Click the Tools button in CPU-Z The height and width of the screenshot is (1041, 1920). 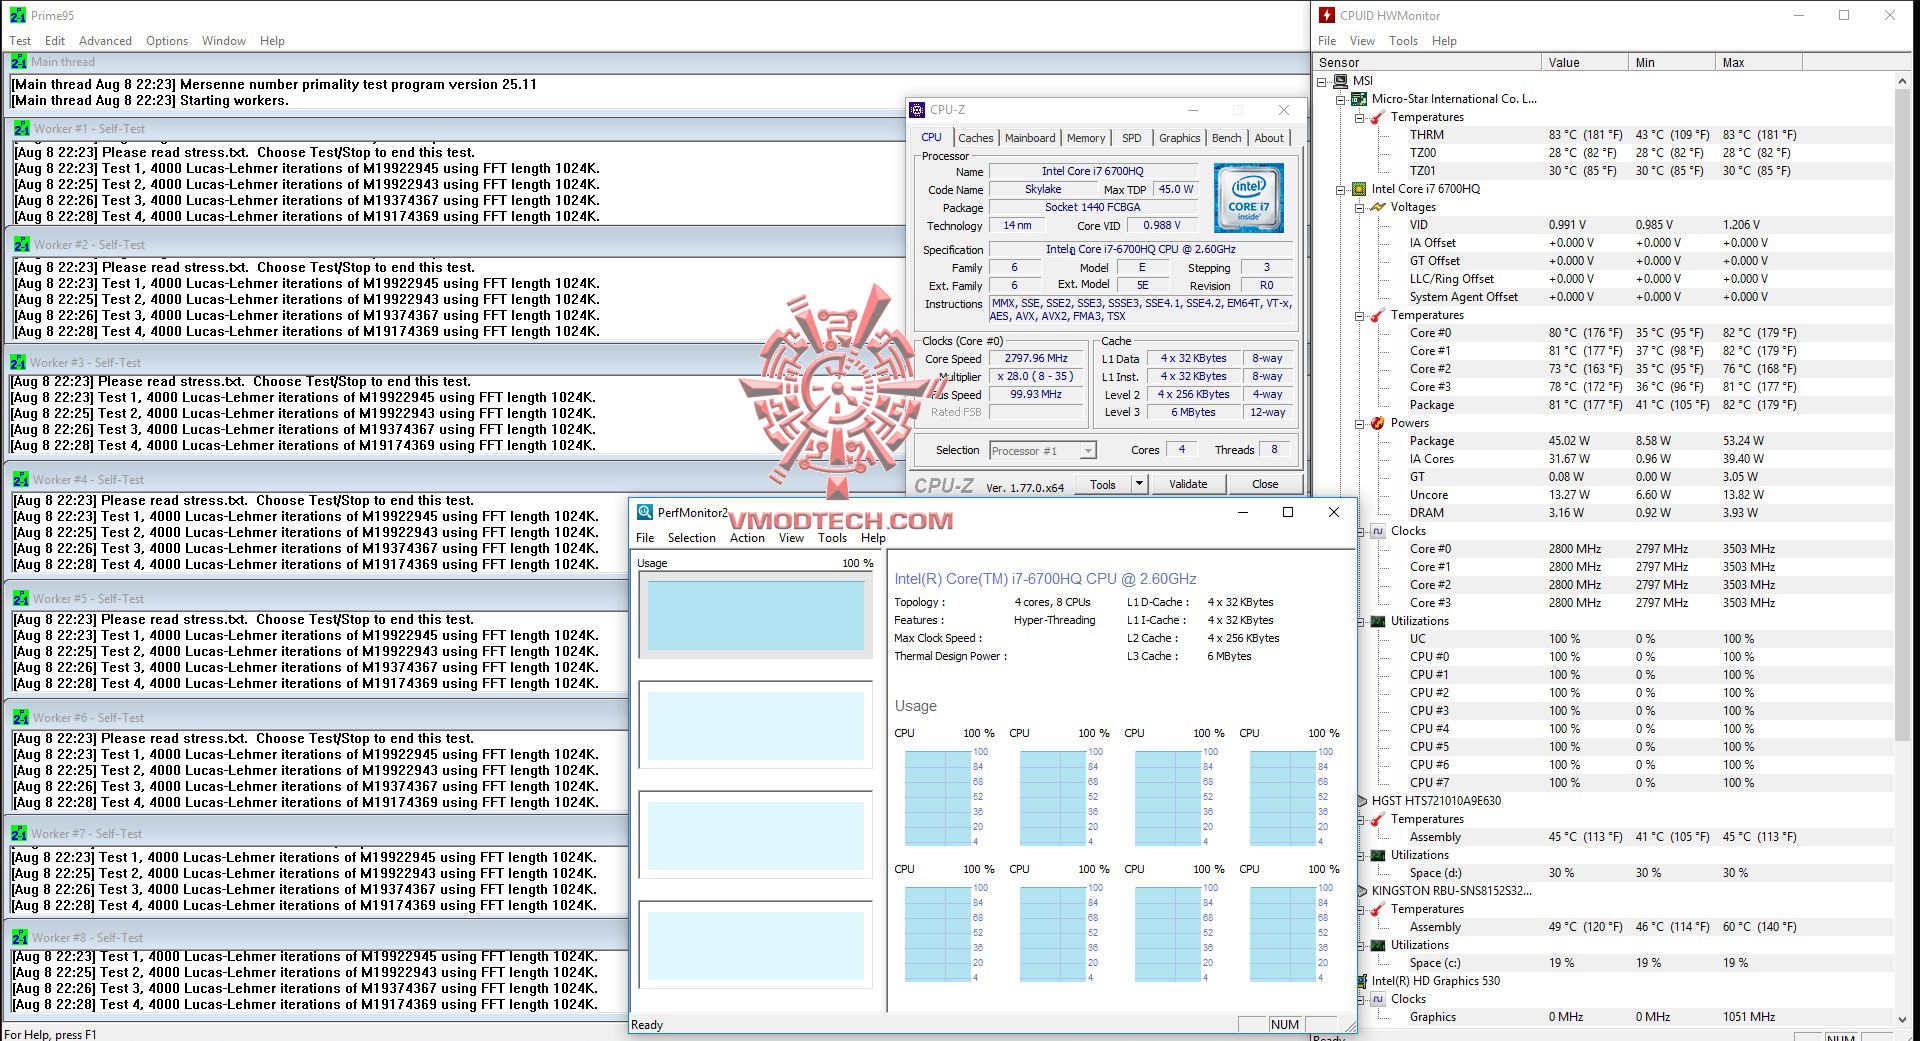tap(1103, 484)
